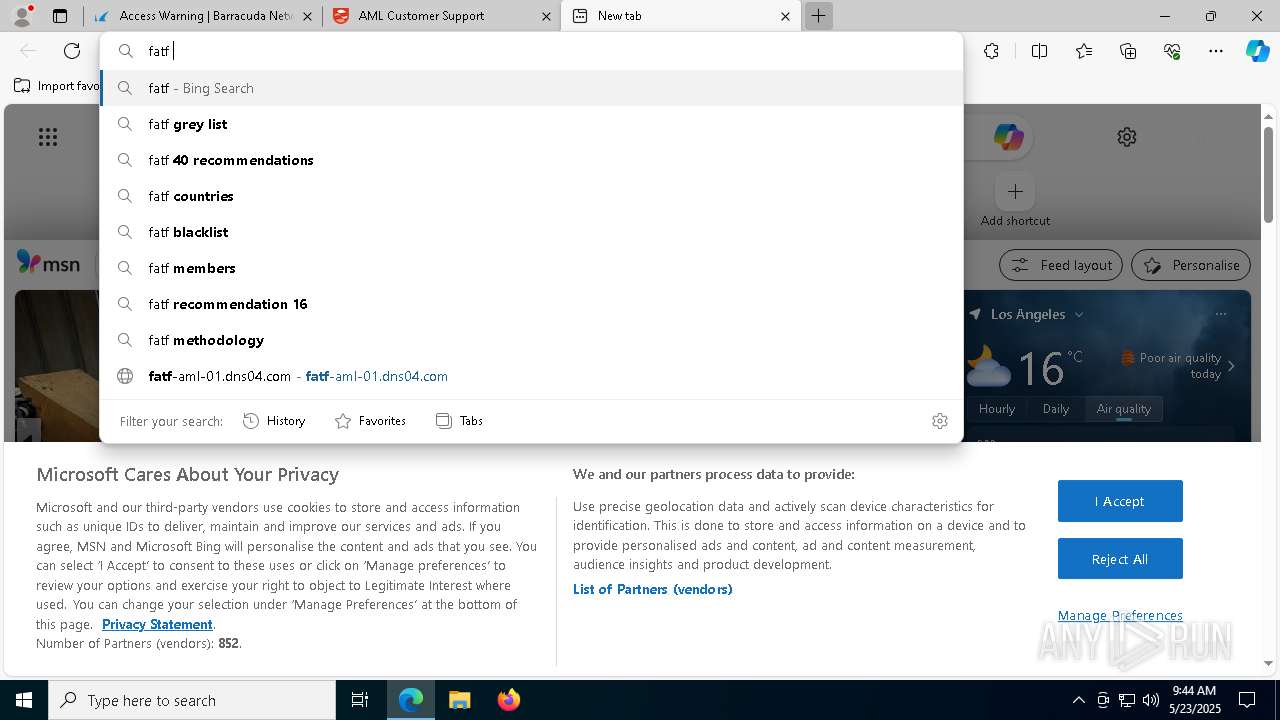The width and height of the screenshot is (1280, 720).
Task: Filter search by History
Action: tap(274, 421)
